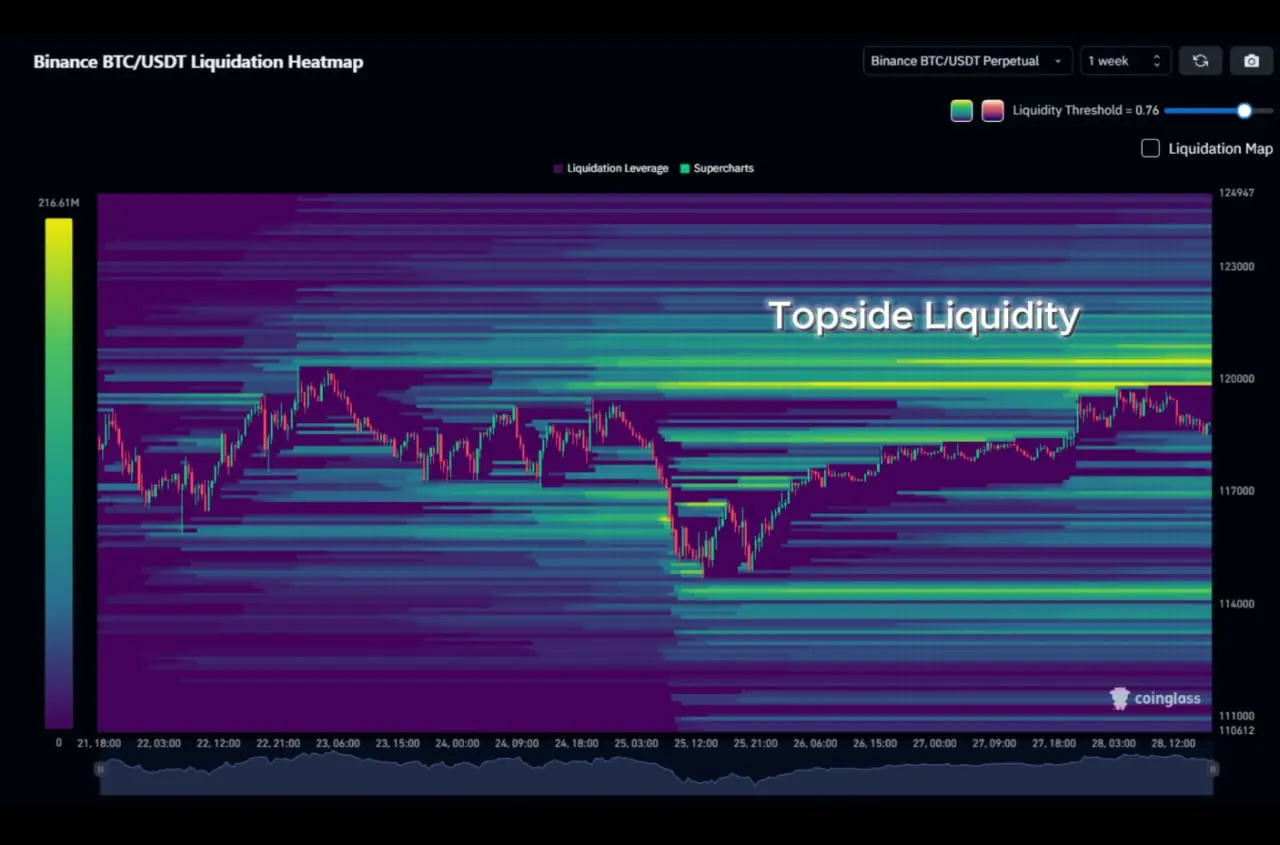Click the Binance BTC/USDT Liquidation Heatmap title
Viewport: 1280px width, 845px height.
(198, 62)
